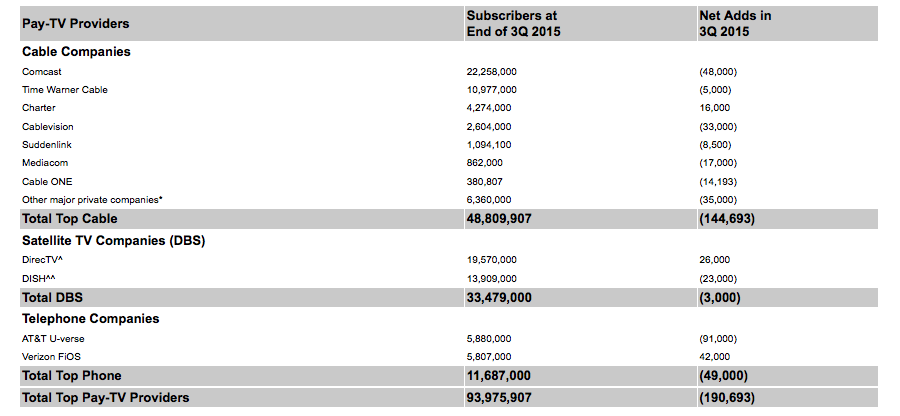Click the Charter provider name
Image resolution: width=900 pixels, height=416 pixels.
point(38,108)
